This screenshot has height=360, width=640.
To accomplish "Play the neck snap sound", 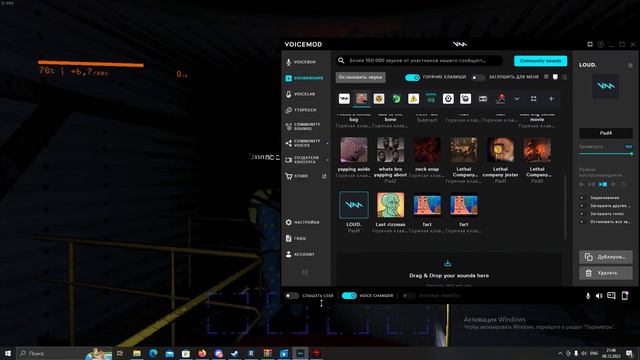I will (427, 150).
